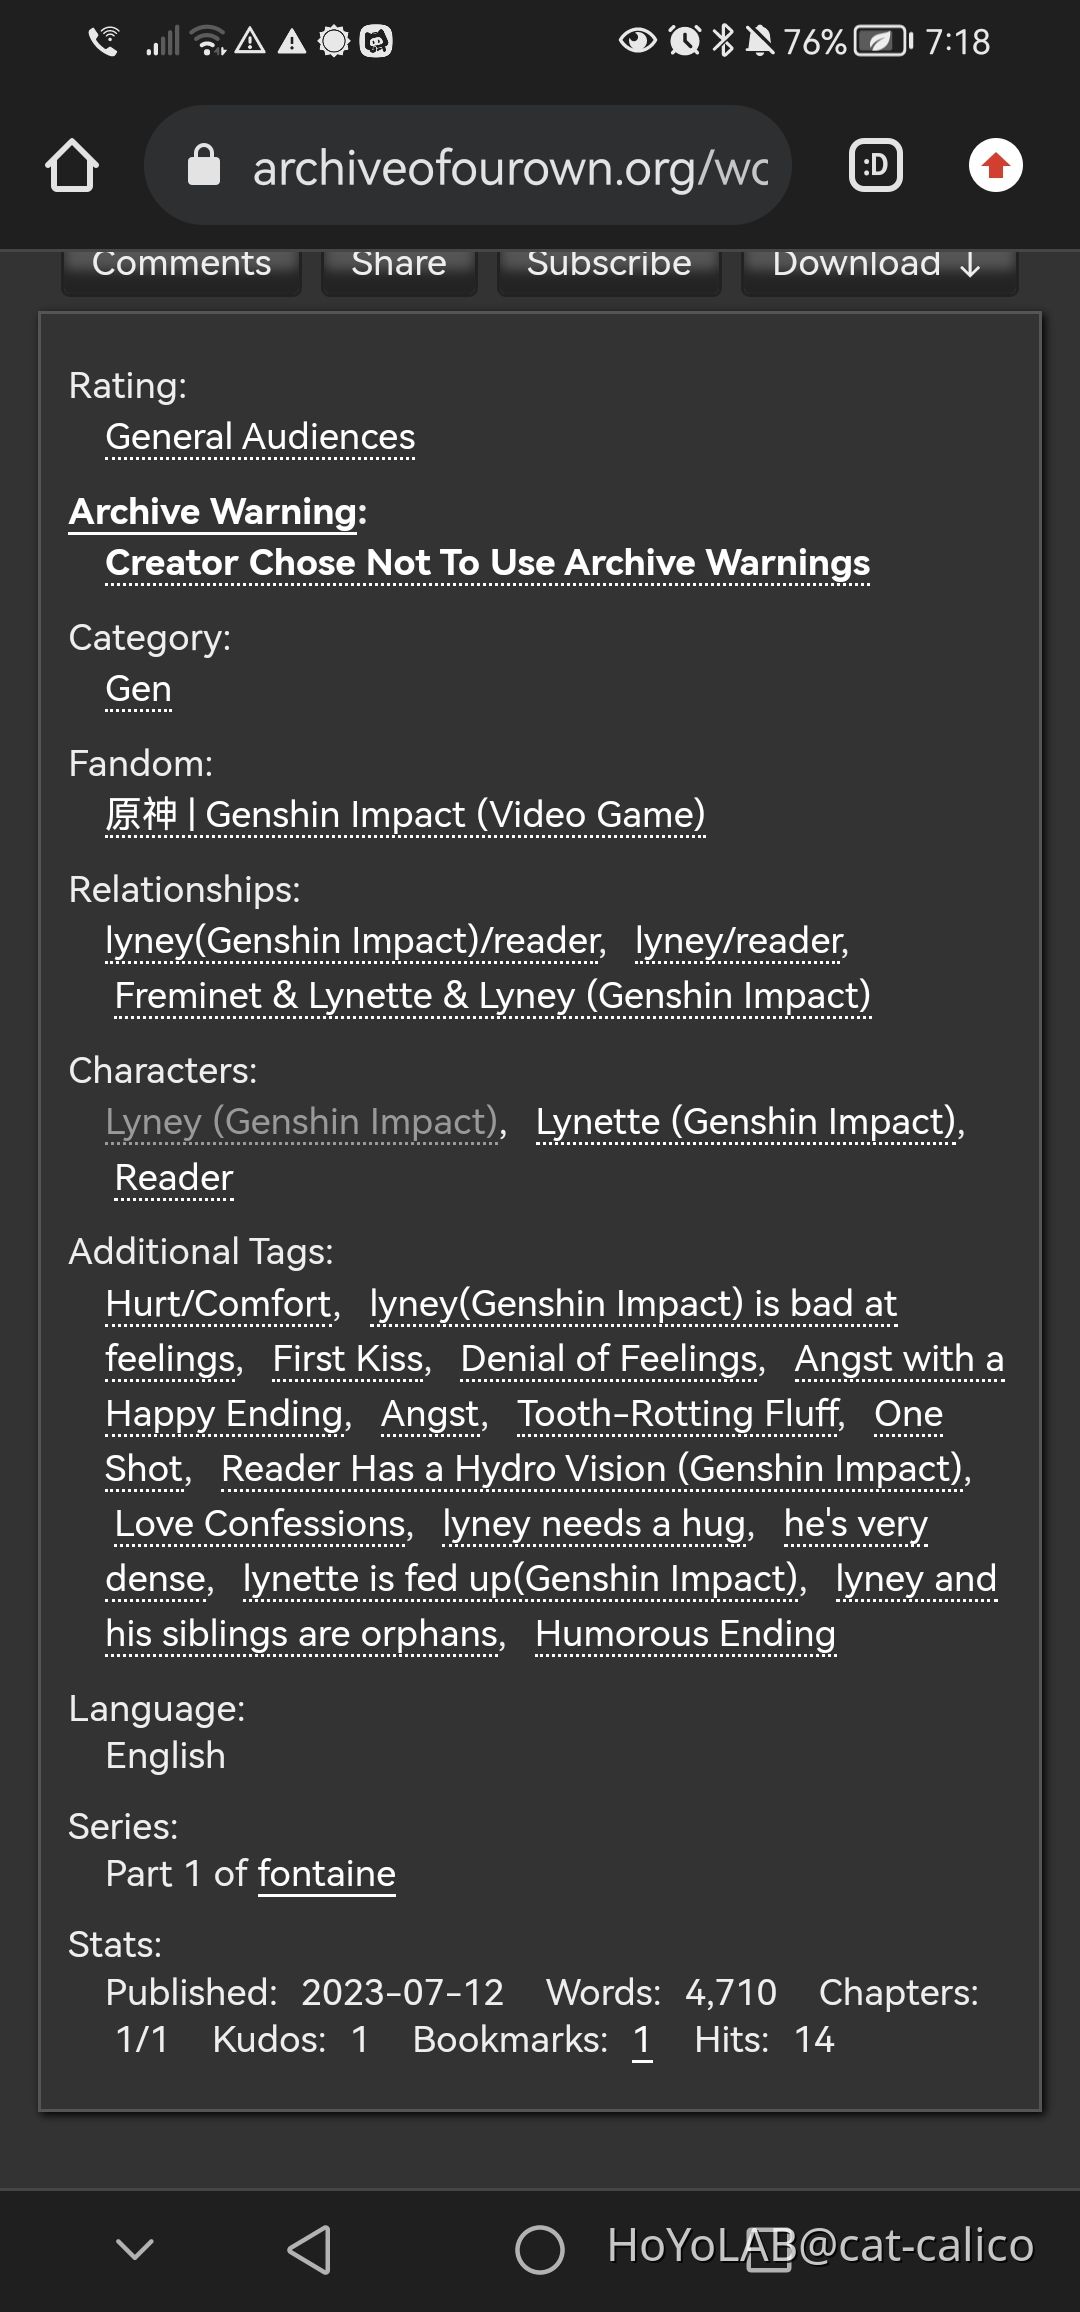Share this work

click(397, 263)
